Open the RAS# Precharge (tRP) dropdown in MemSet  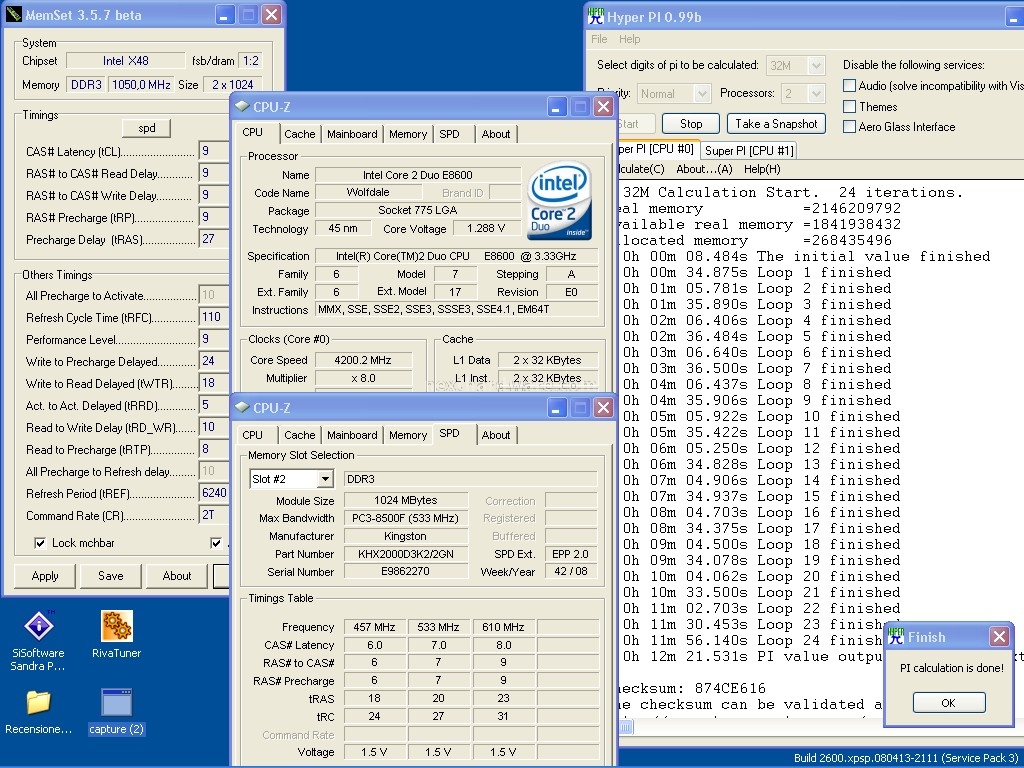[214, 217]
